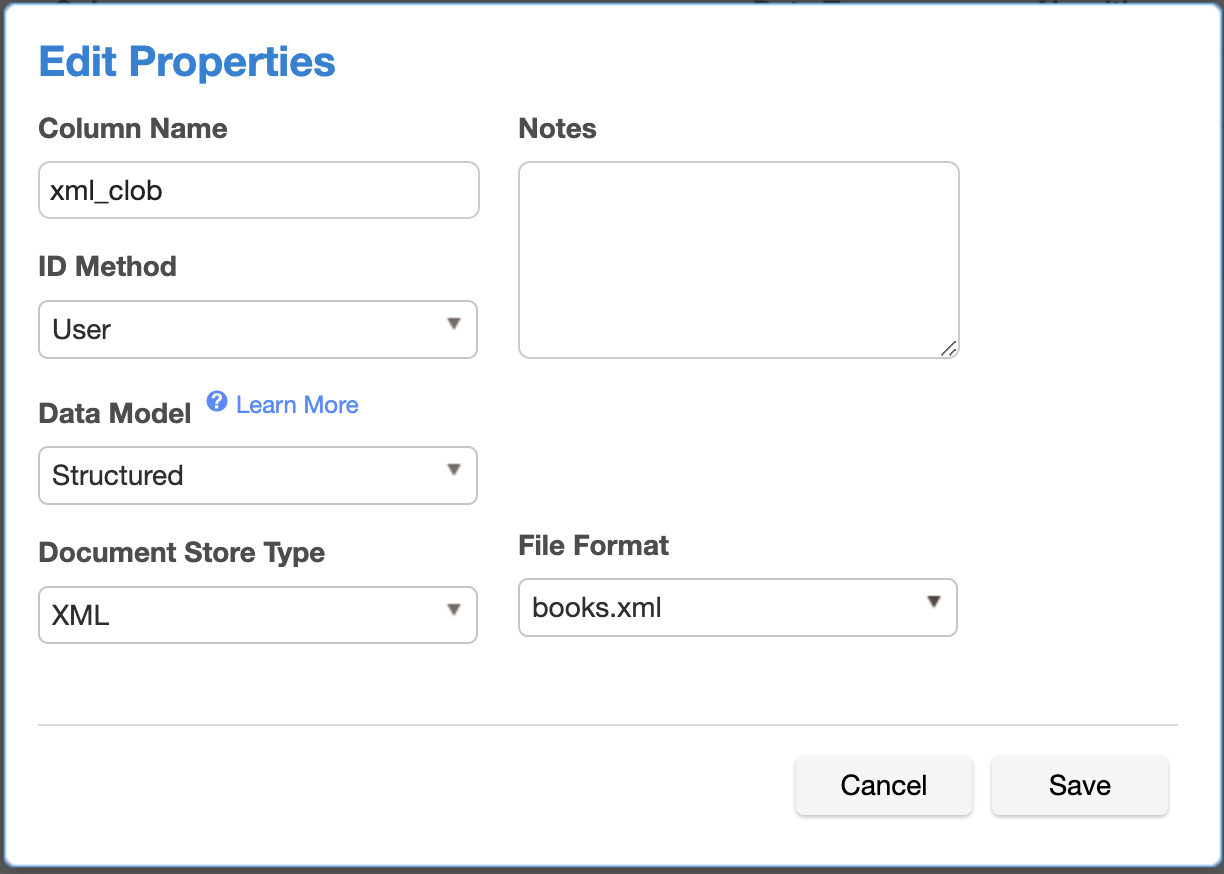Open the dropdown showing User
Image resolution: width=1224 pixels, height=874 pixels.
[257, 329]
